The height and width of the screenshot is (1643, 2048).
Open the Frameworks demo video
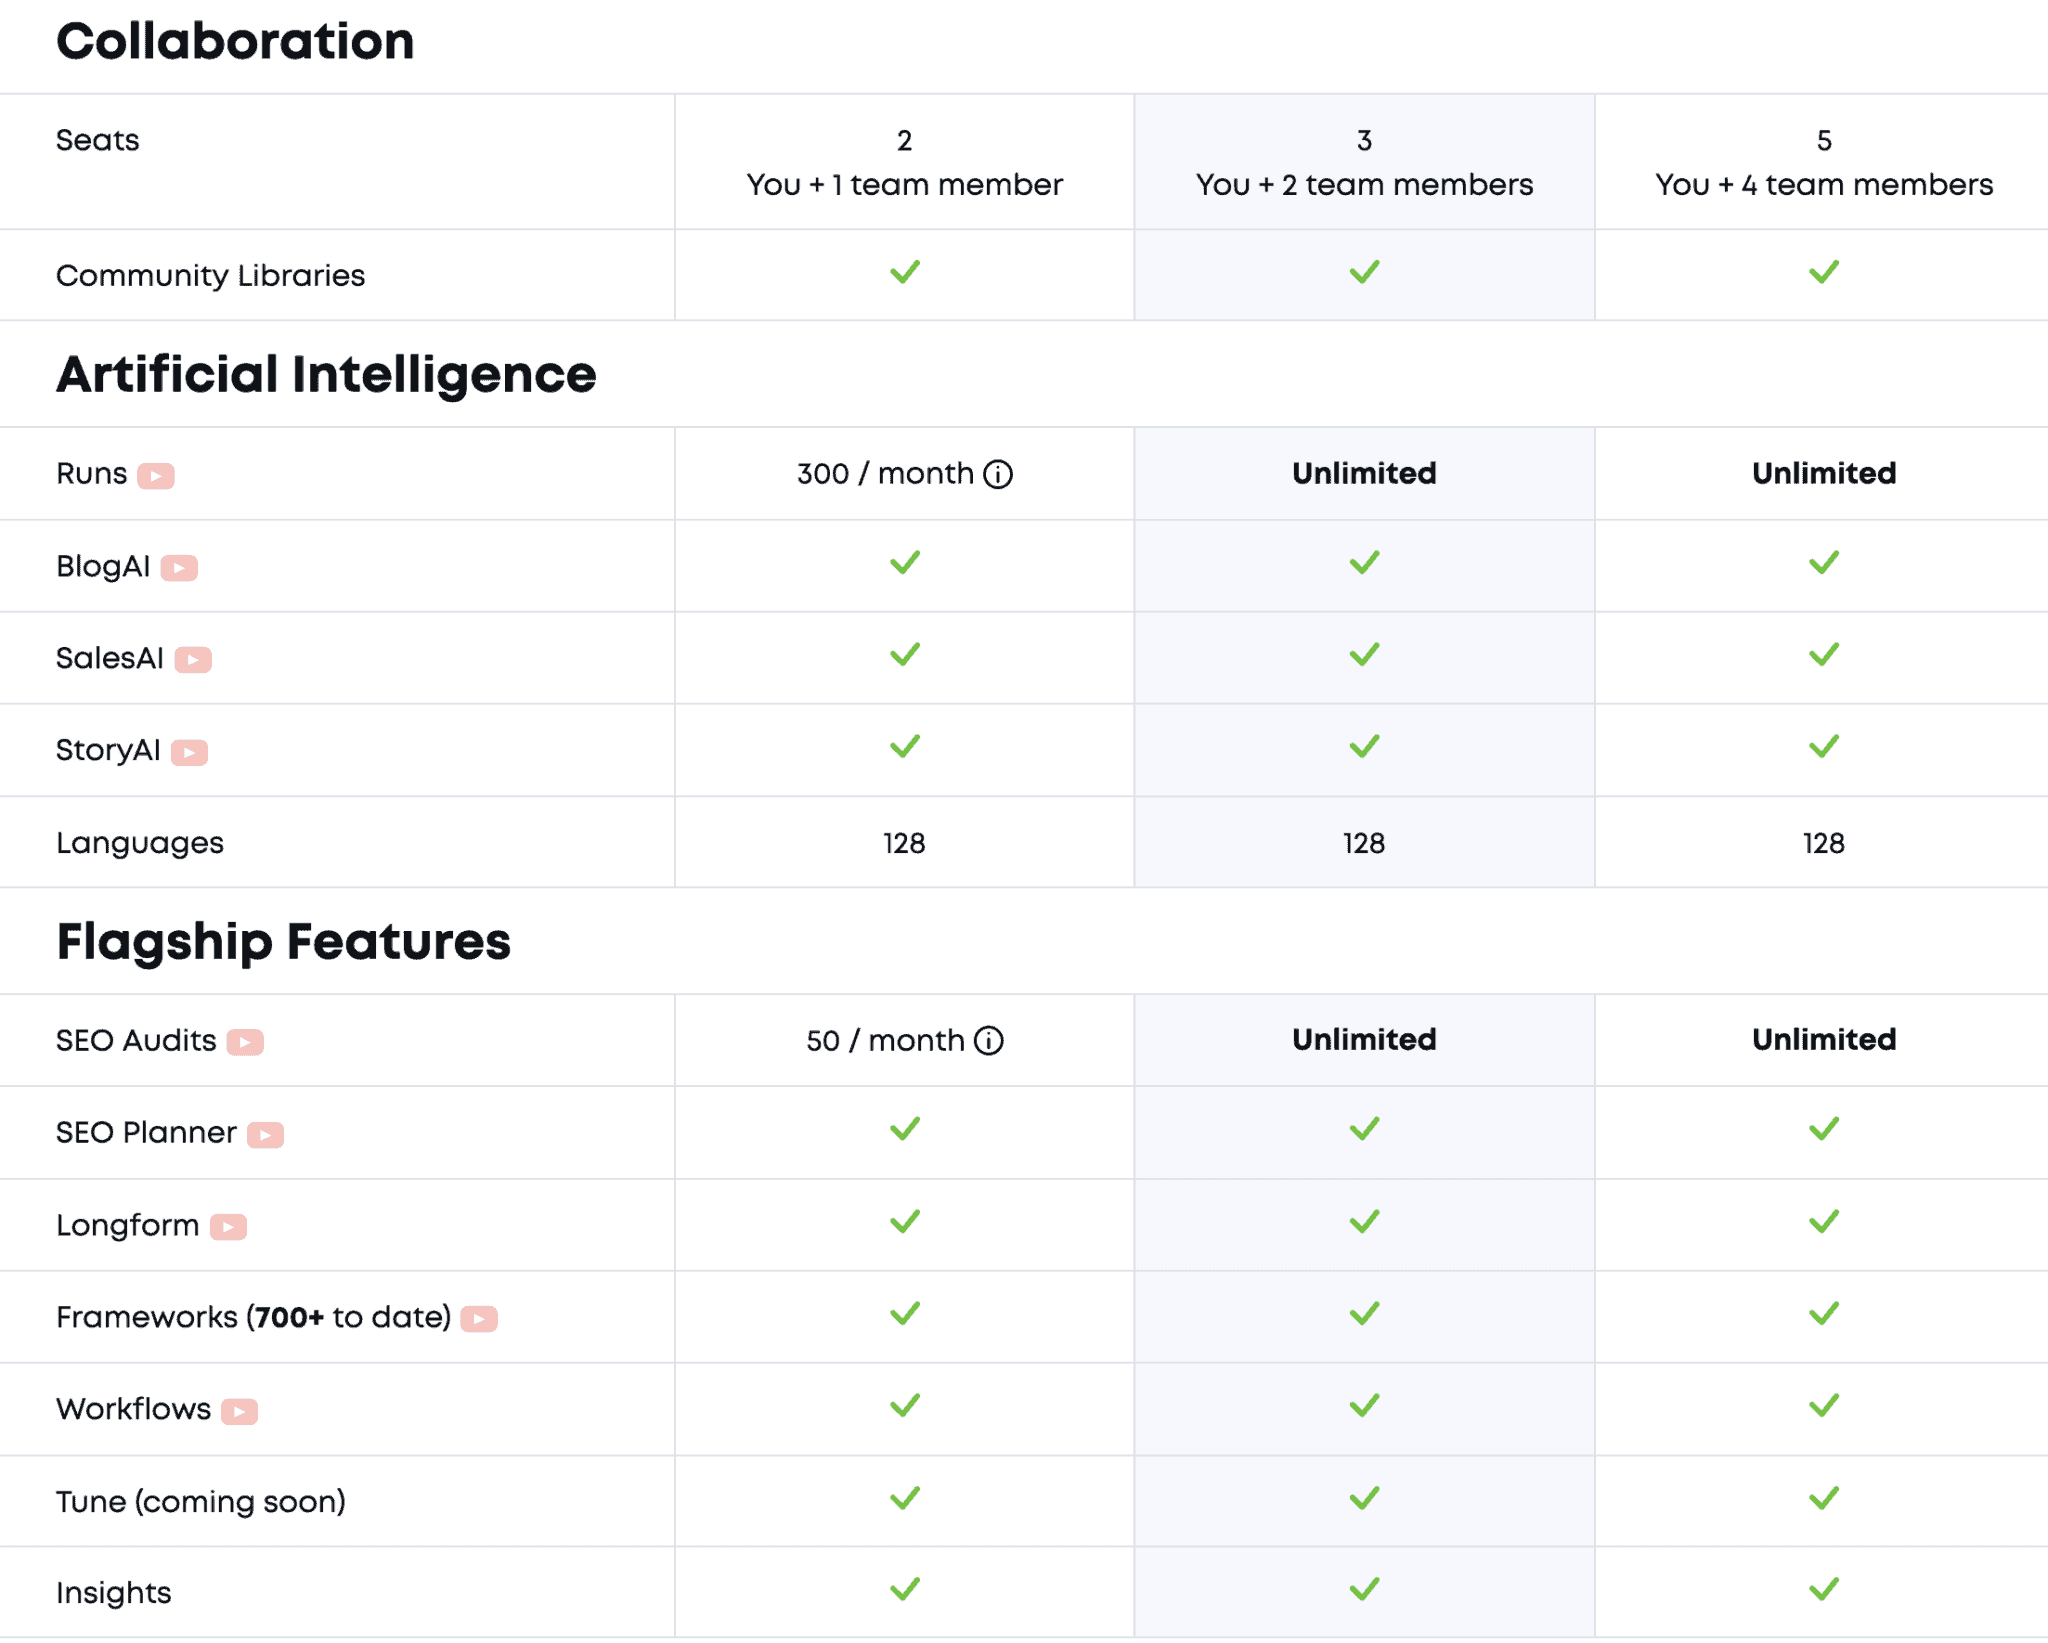point(480,1318)
